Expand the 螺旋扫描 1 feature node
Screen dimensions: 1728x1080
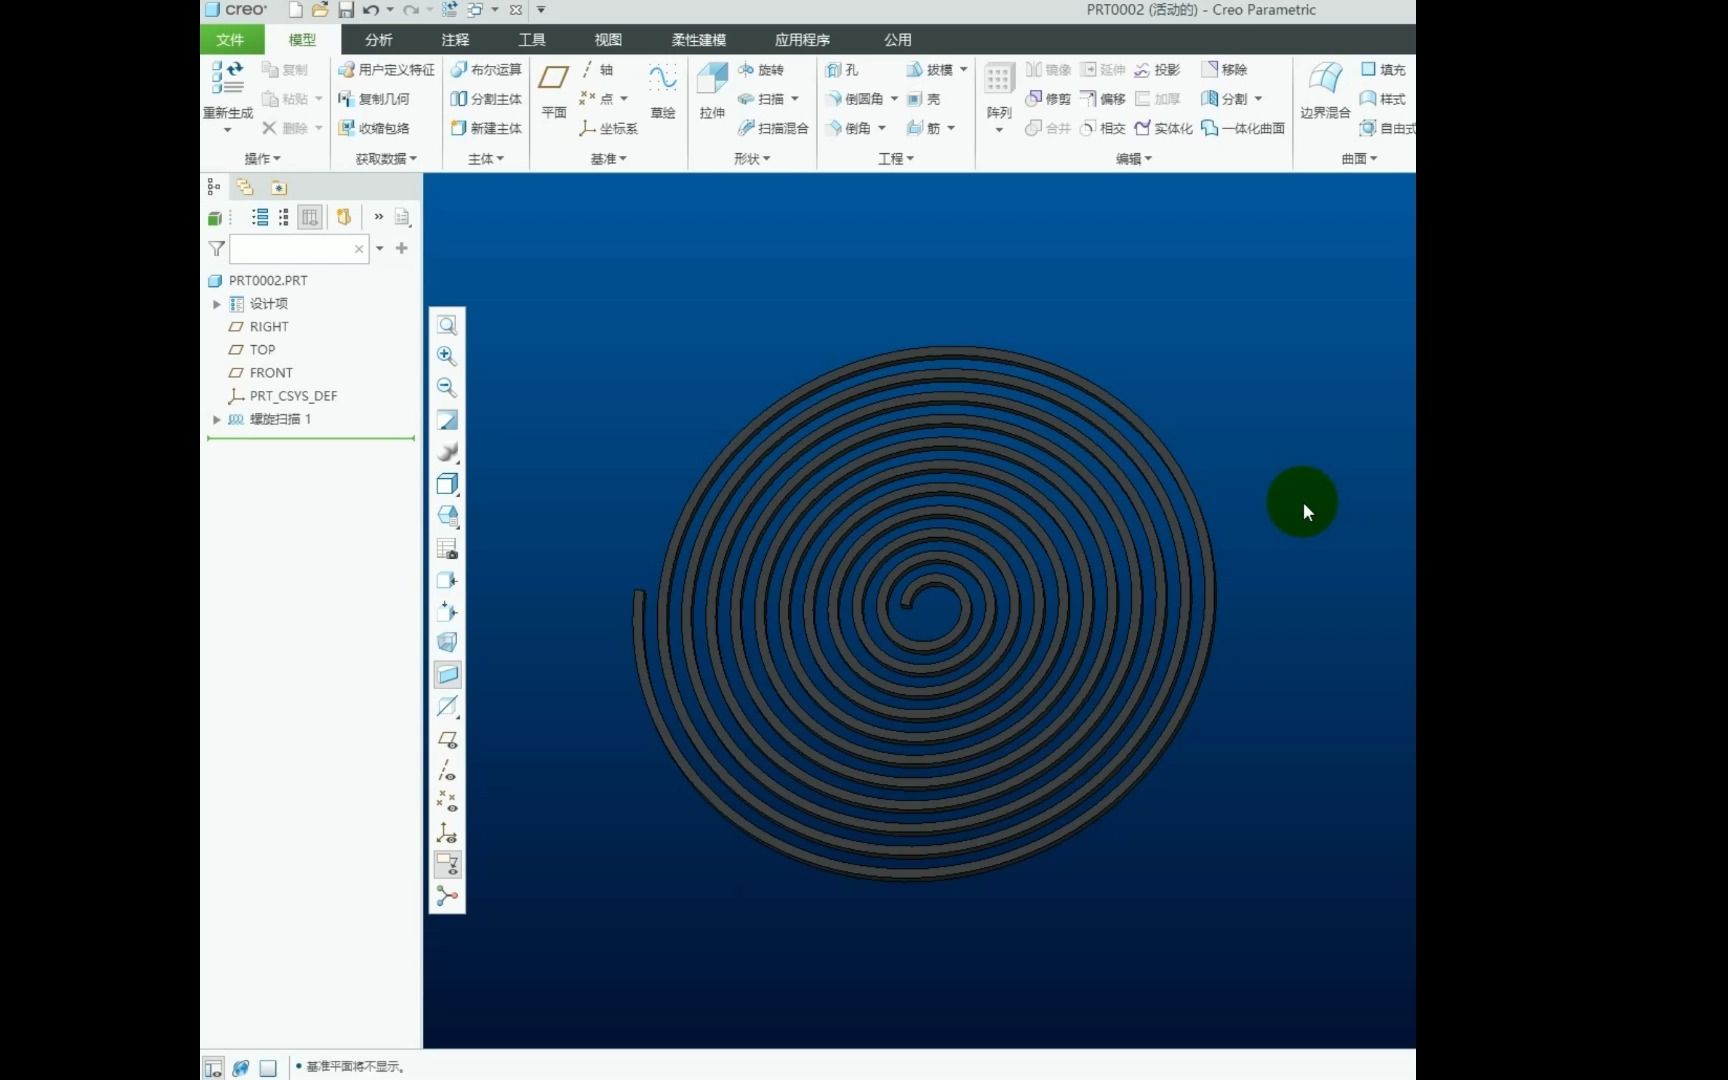[216, 420]
